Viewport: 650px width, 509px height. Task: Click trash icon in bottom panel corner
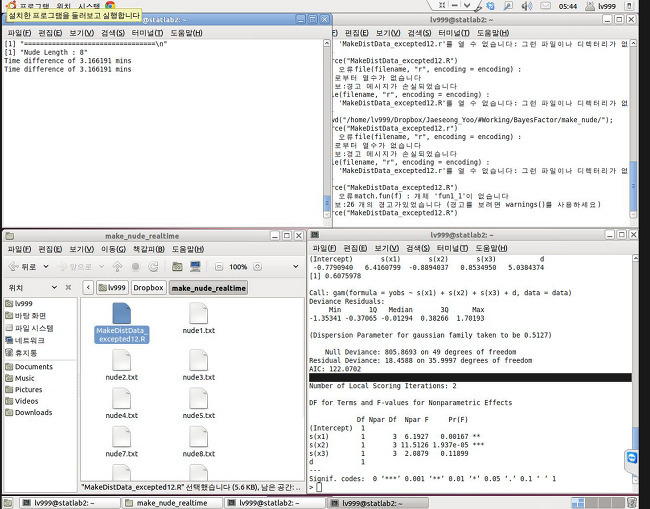[631, 503]
